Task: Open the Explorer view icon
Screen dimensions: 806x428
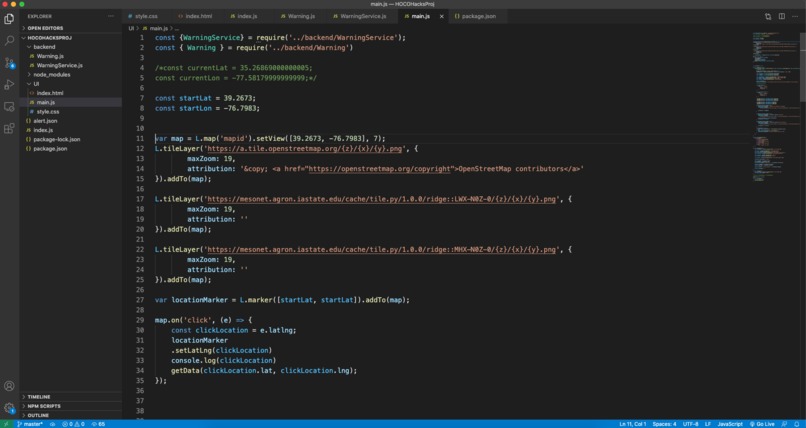Action: click(9, 19)
